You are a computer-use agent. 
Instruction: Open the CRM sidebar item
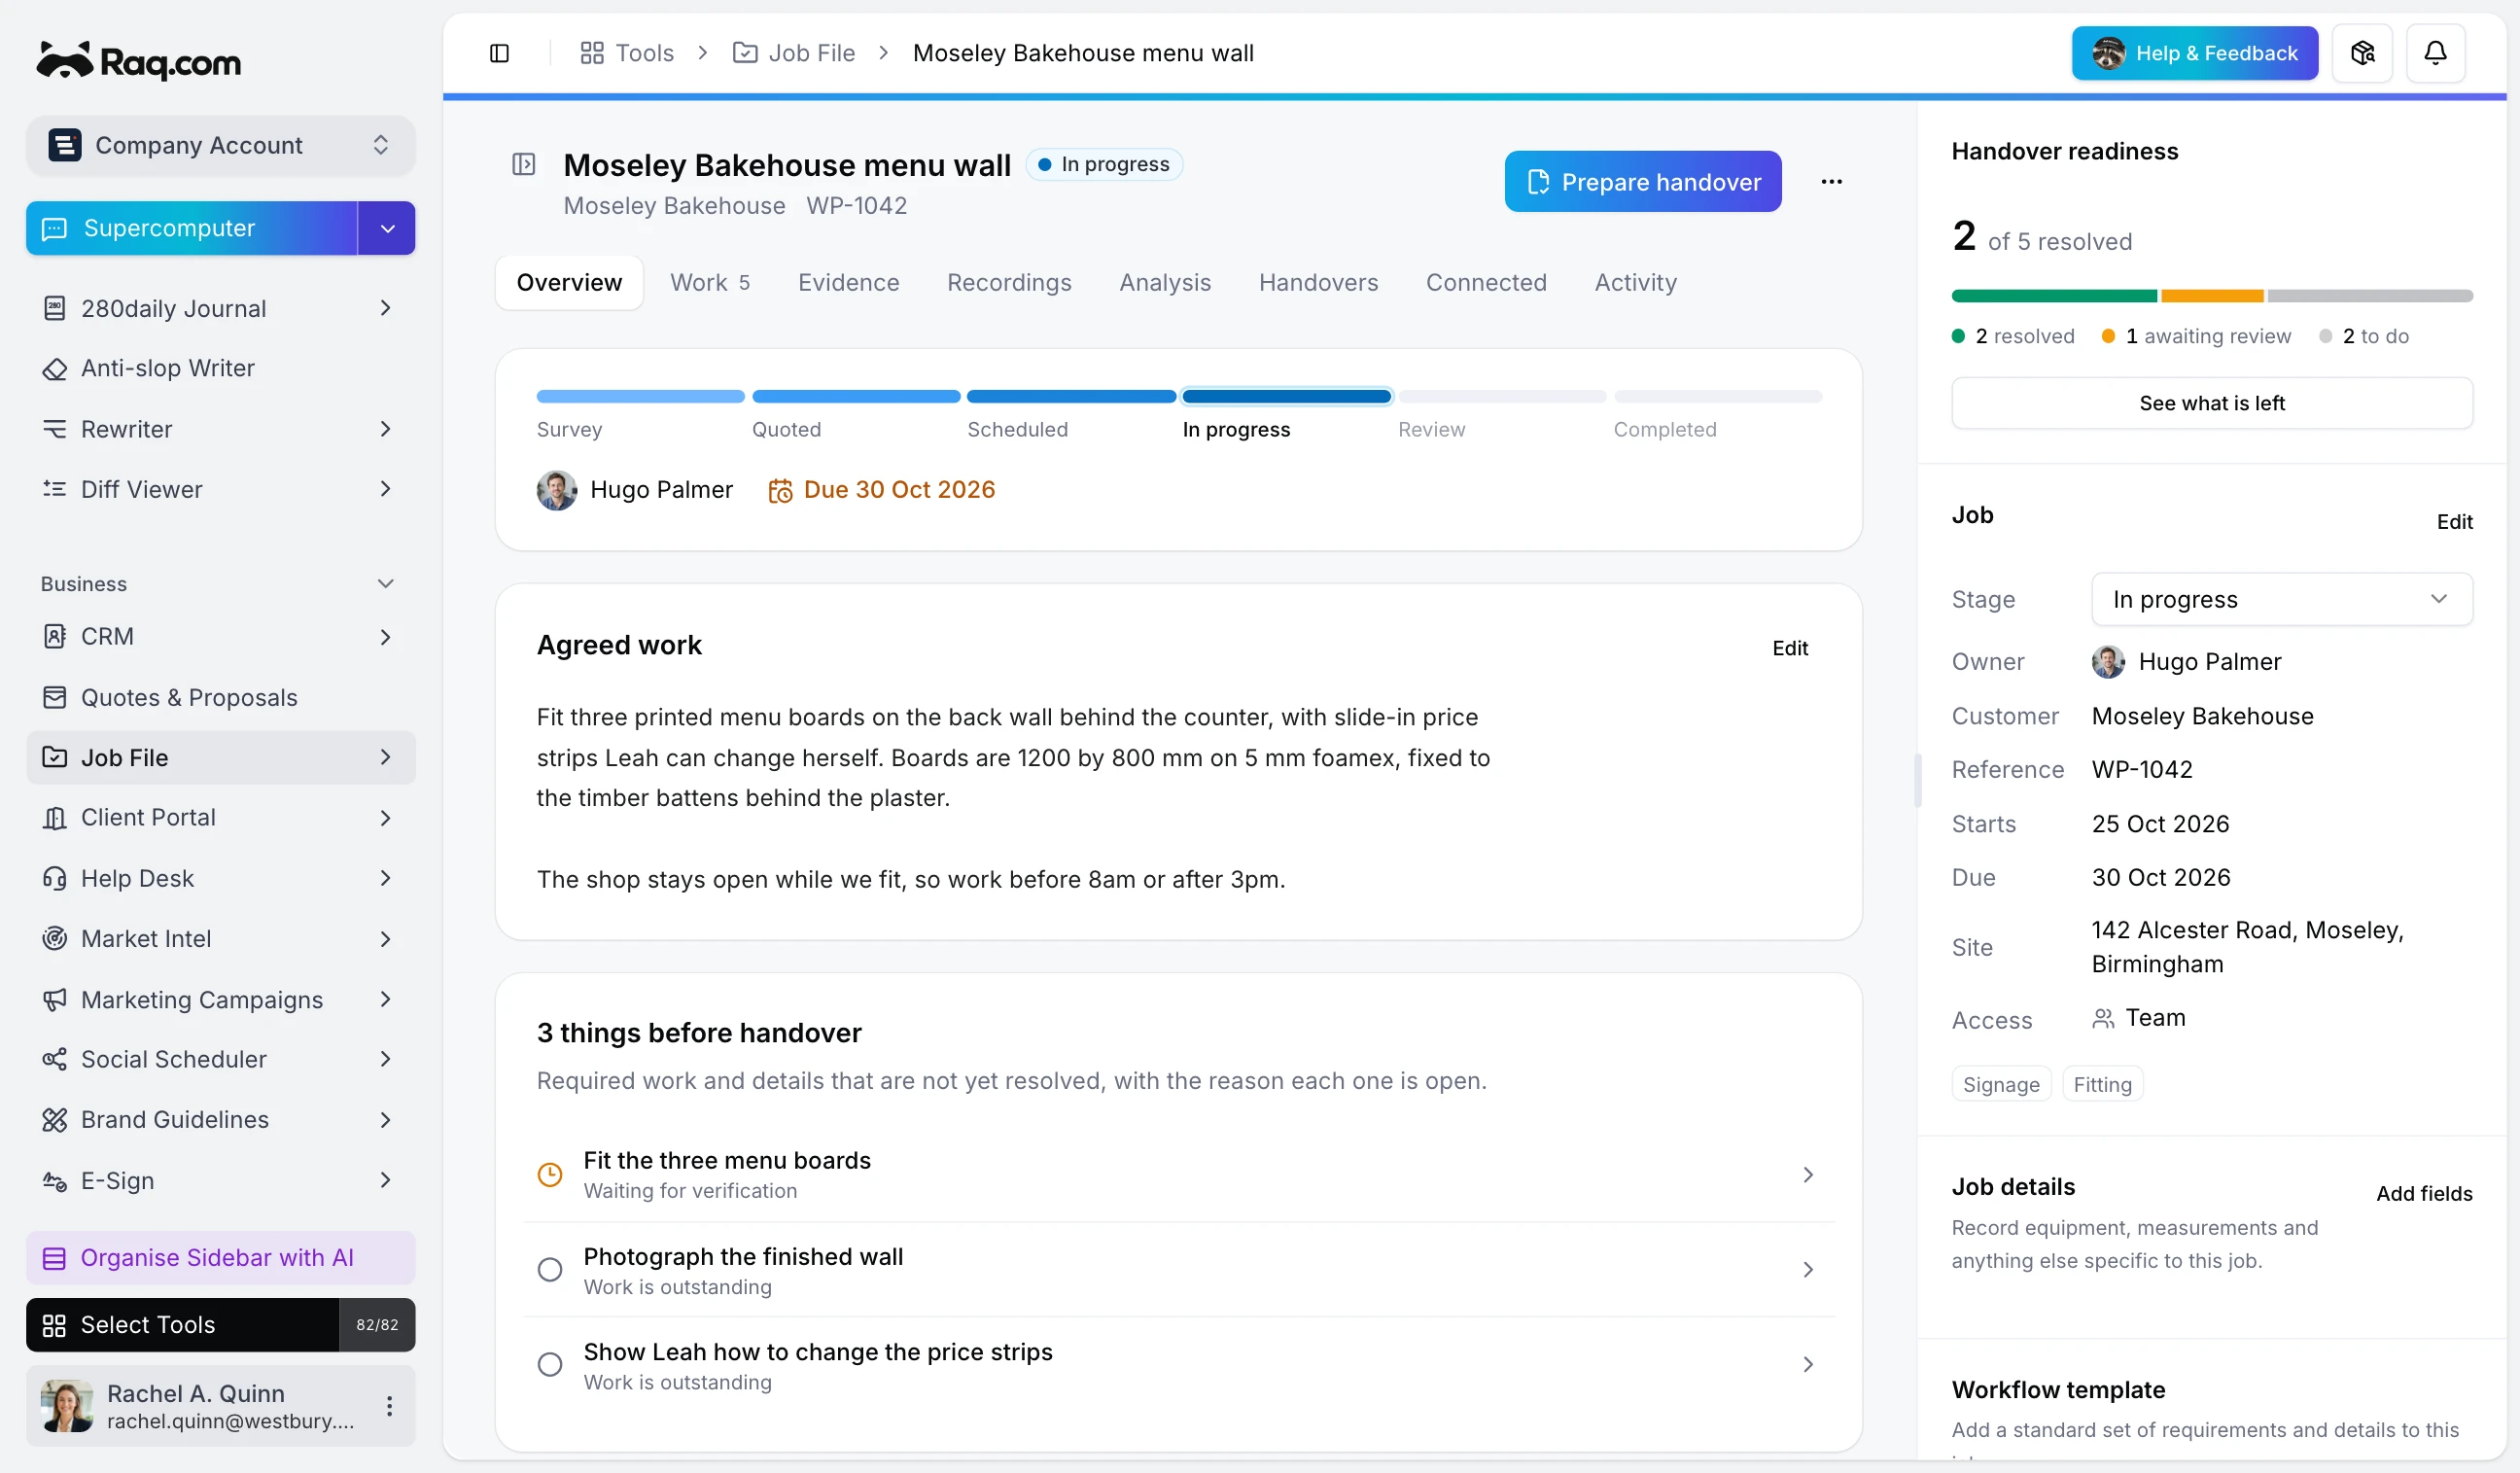220,637
